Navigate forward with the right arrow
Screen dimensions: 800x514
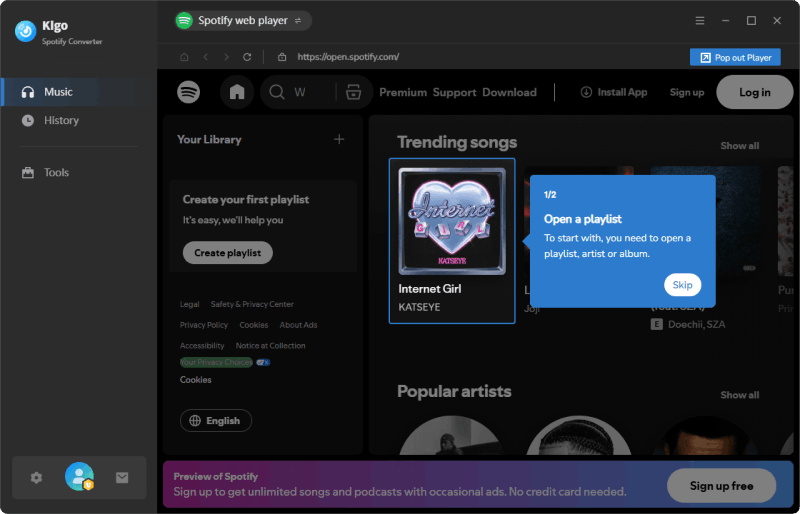tap(227, 57)
